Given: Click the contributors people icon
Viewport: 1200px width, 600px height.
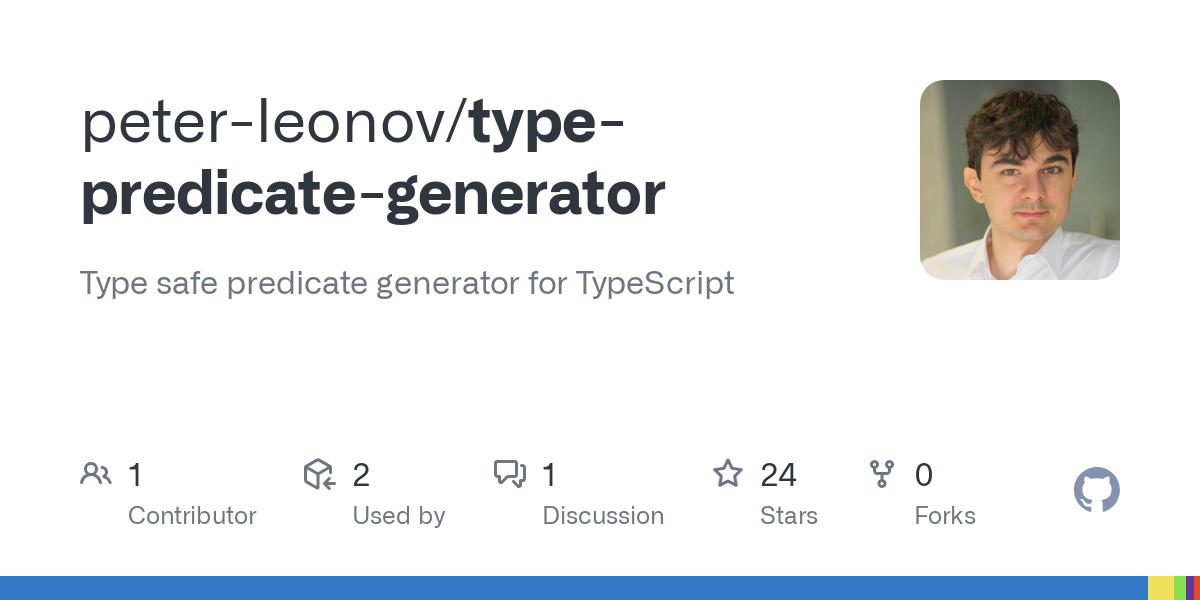Looking at the screenshot, I should pos(96,474).
